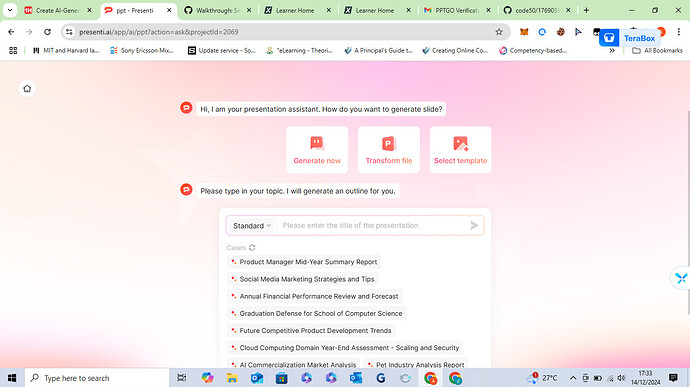This screenshot has width=690, height=387.
Task: Refresh the Cases suggestions
Action: point(252,247)
